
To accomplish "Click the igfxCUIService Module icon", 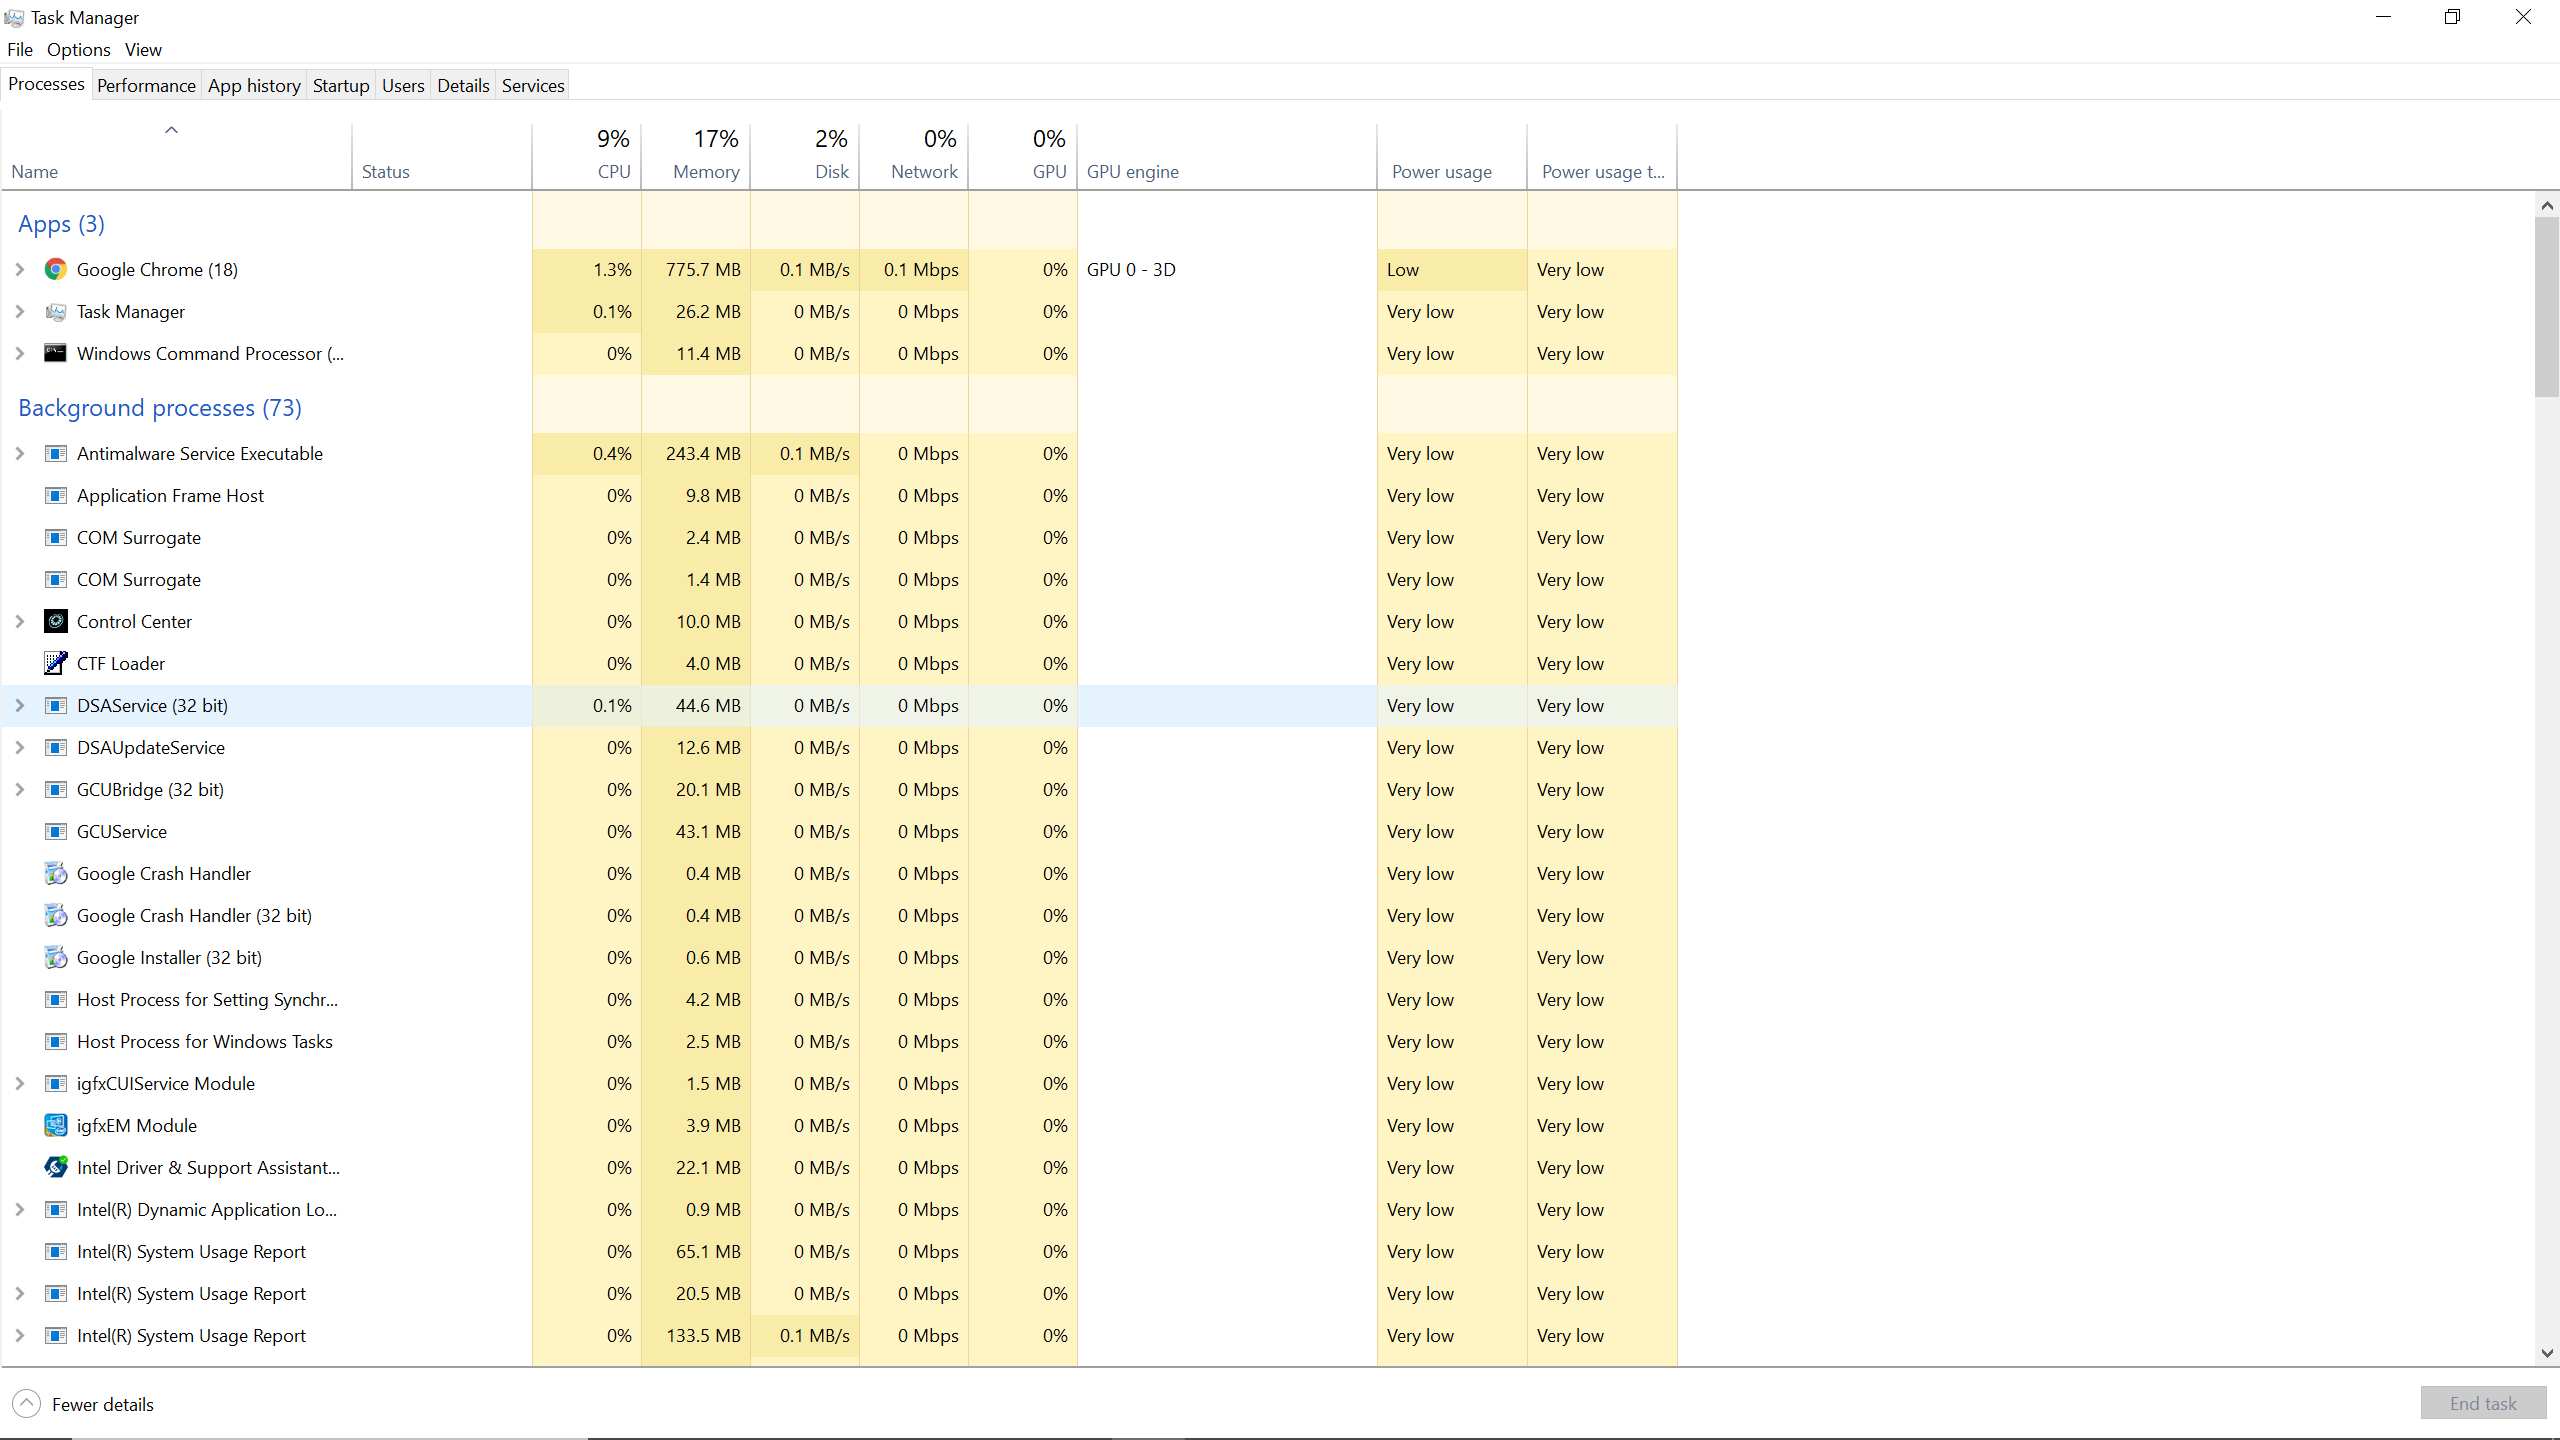I will 56,1083.
